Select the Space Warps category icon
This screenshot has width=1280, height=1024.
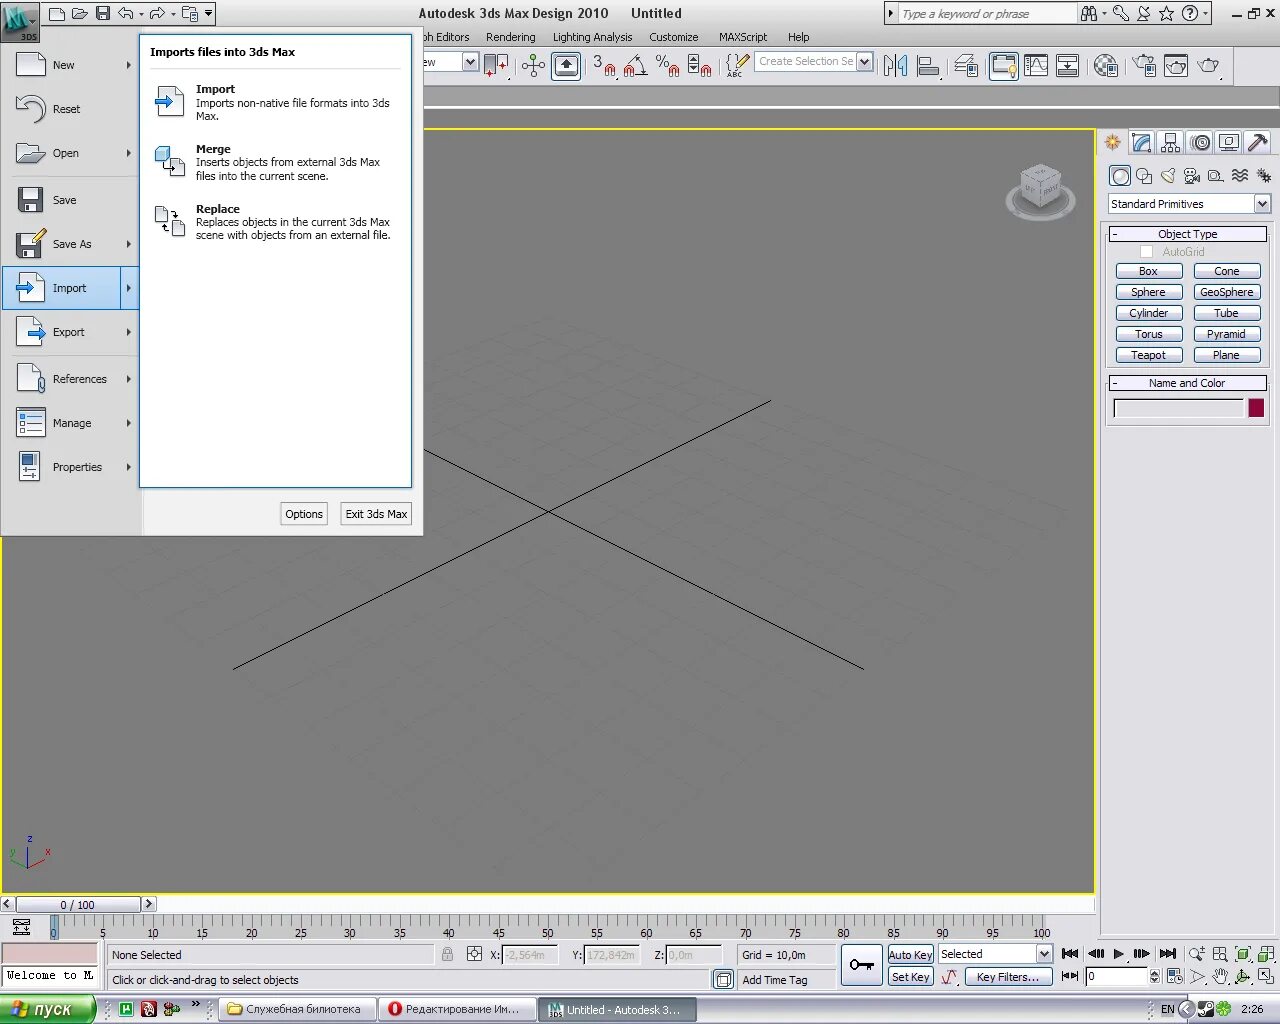(x=1240, y=176)
